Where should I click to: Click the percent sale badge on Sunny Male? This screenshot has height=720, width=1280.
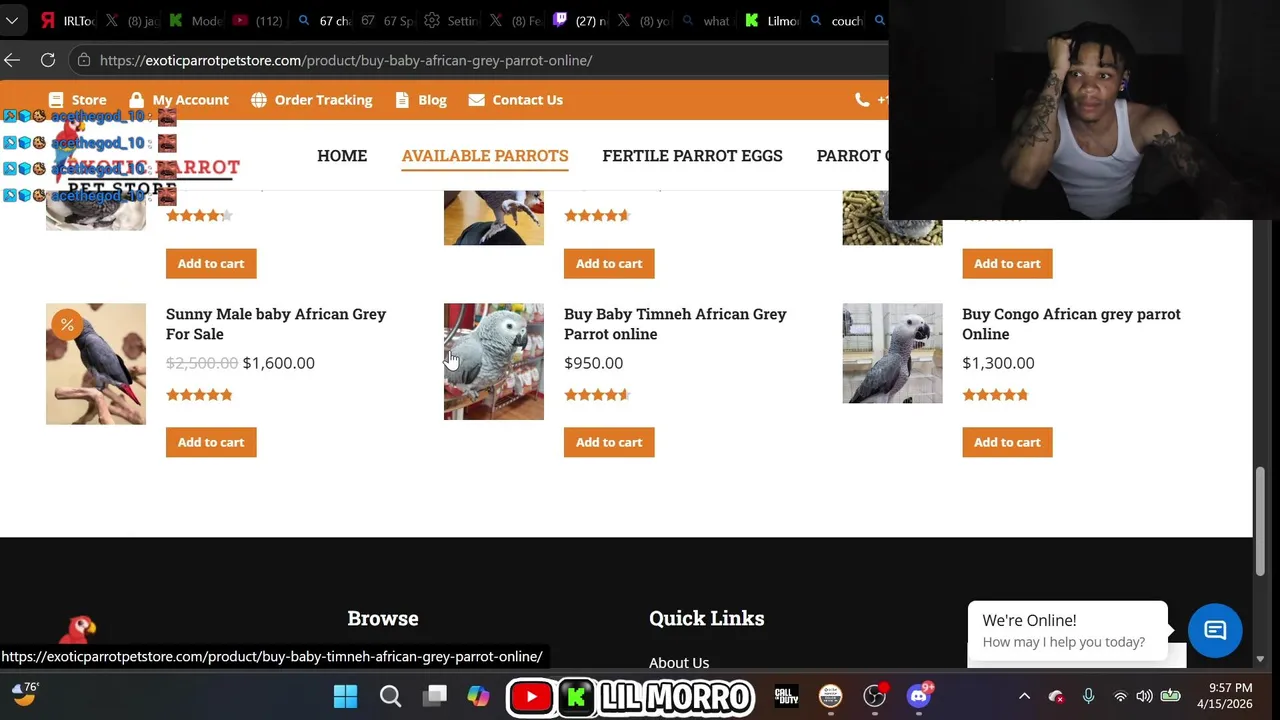coord(67,324)
